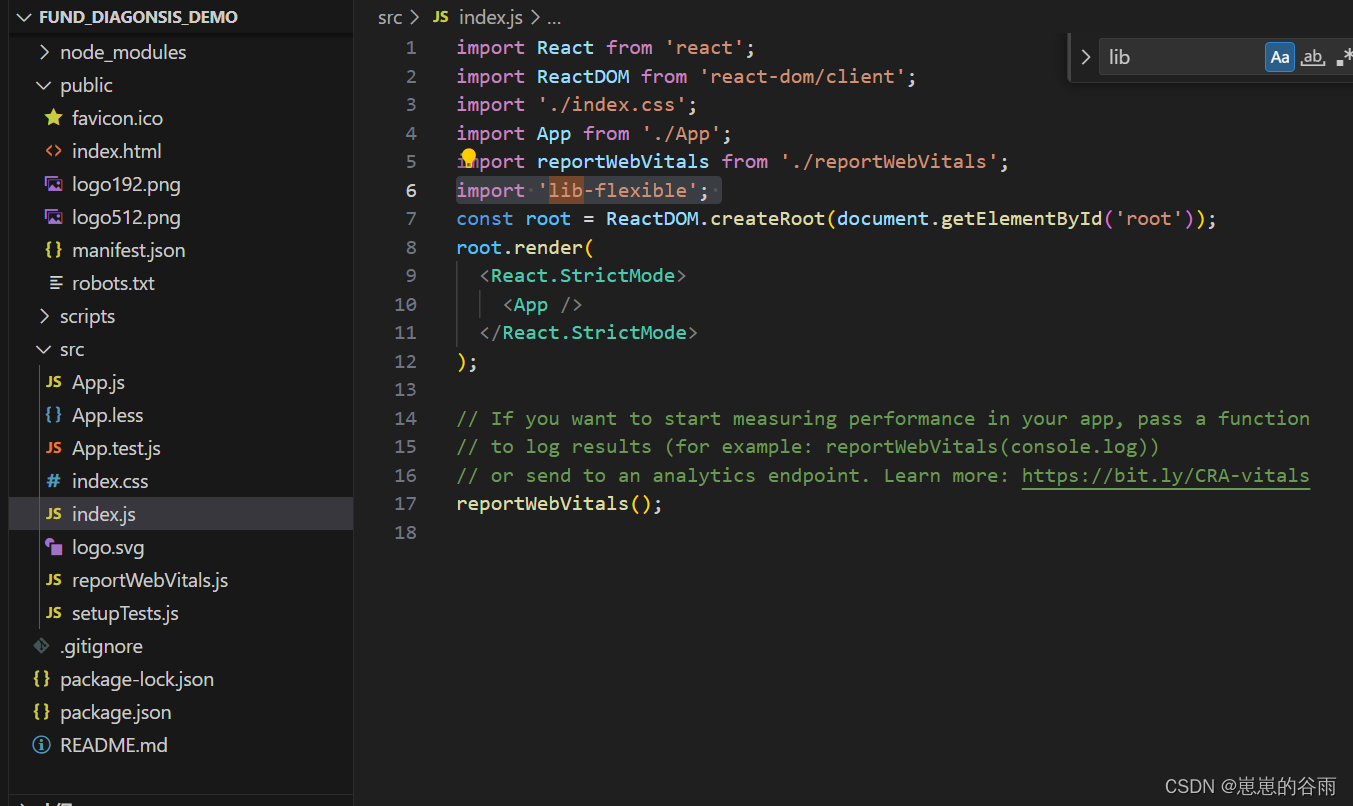Click the JS icon in the breadcrumb
The width and height of the screenshot is (1353, 806).
[x=440, y=17]
